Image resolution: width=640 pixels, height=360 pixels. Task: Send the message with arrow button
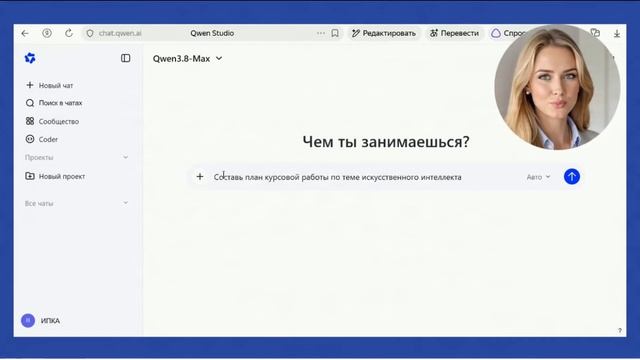coord(572,177)
